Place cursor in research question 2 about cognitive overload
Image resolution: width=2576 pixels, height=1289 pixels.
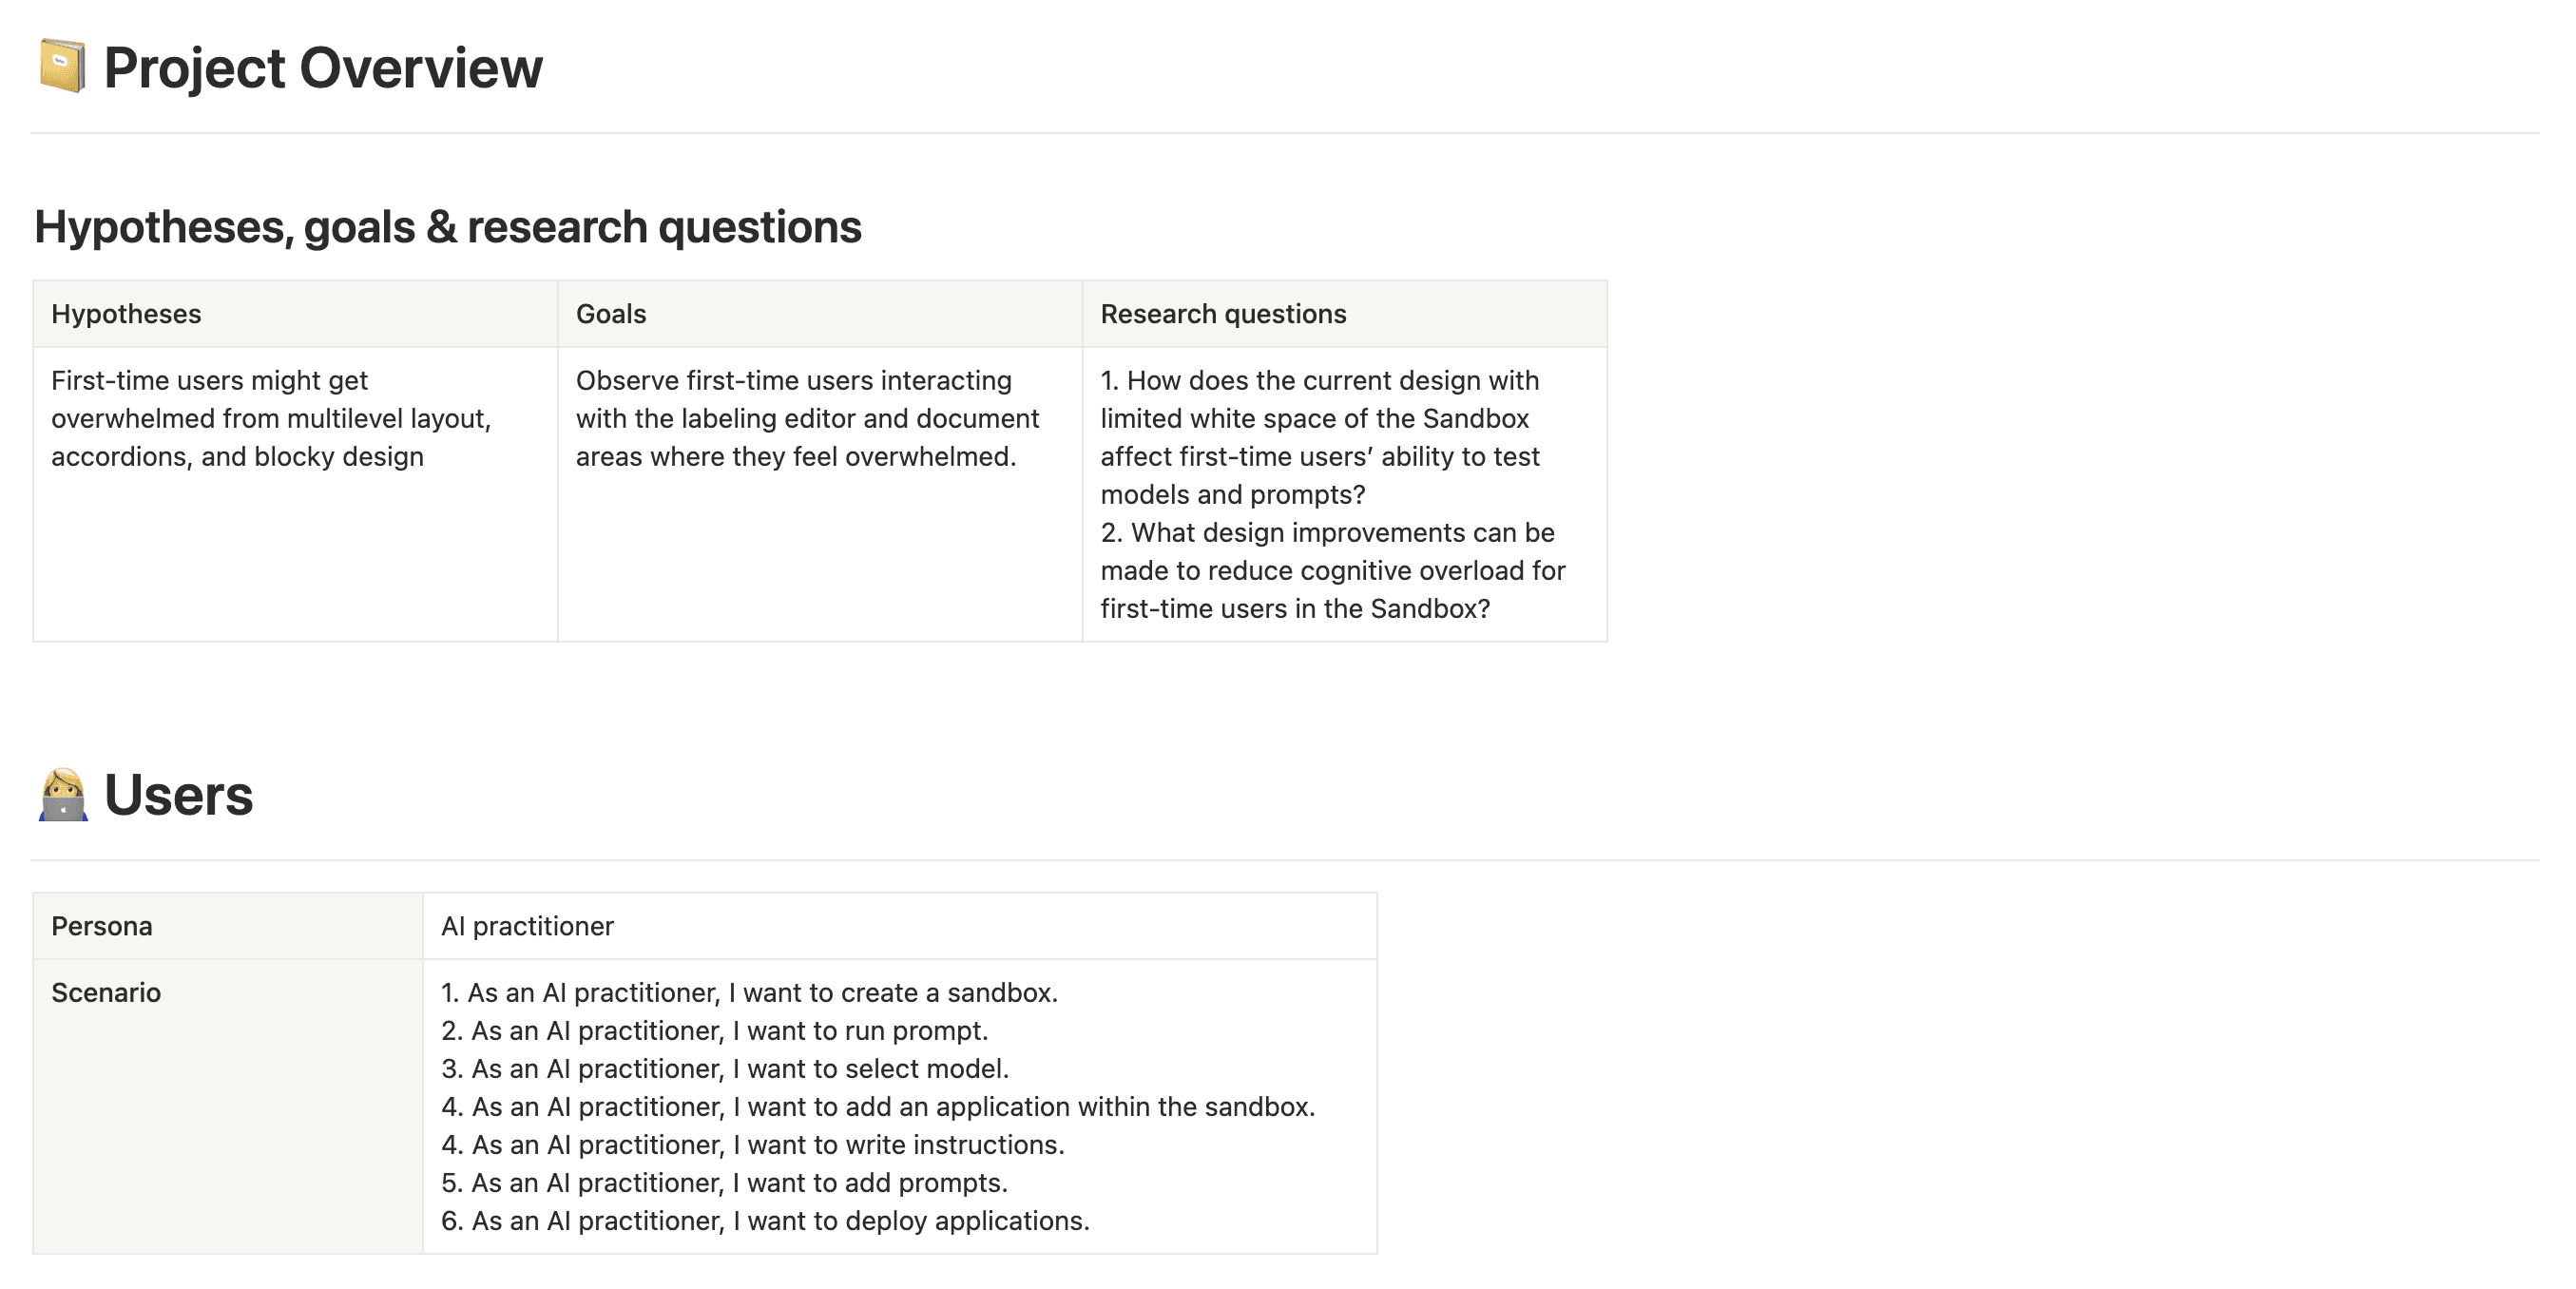tap(1333, 570)
